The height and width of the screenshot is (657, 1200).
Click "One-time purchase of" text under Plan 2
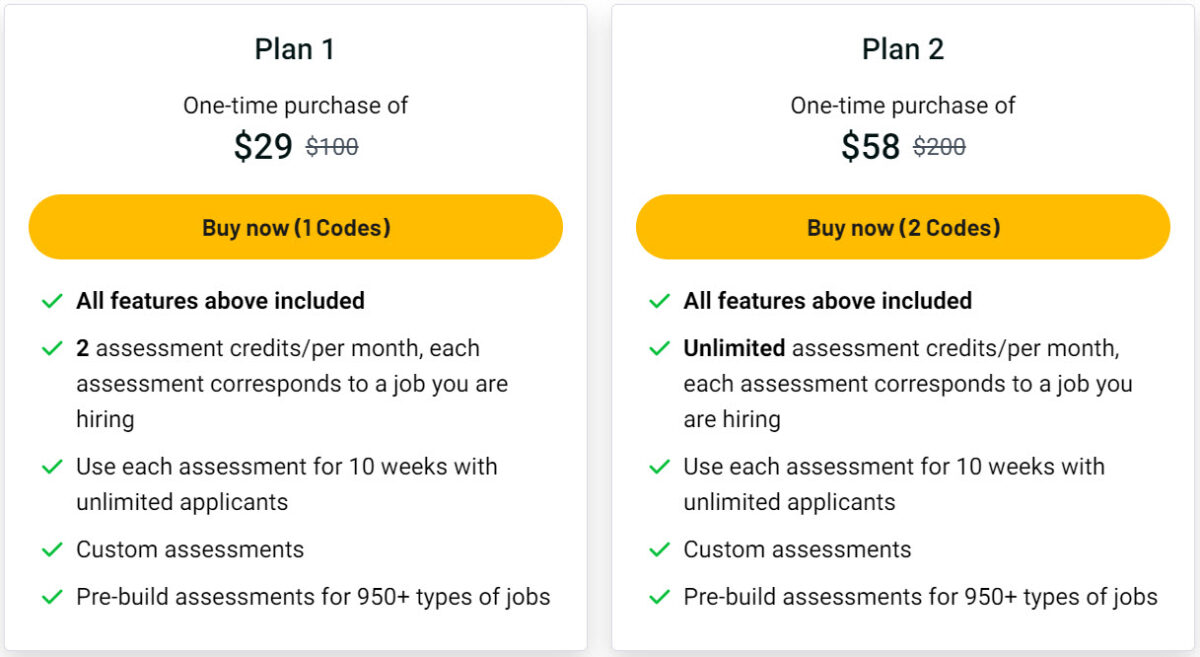pos(902,105)
